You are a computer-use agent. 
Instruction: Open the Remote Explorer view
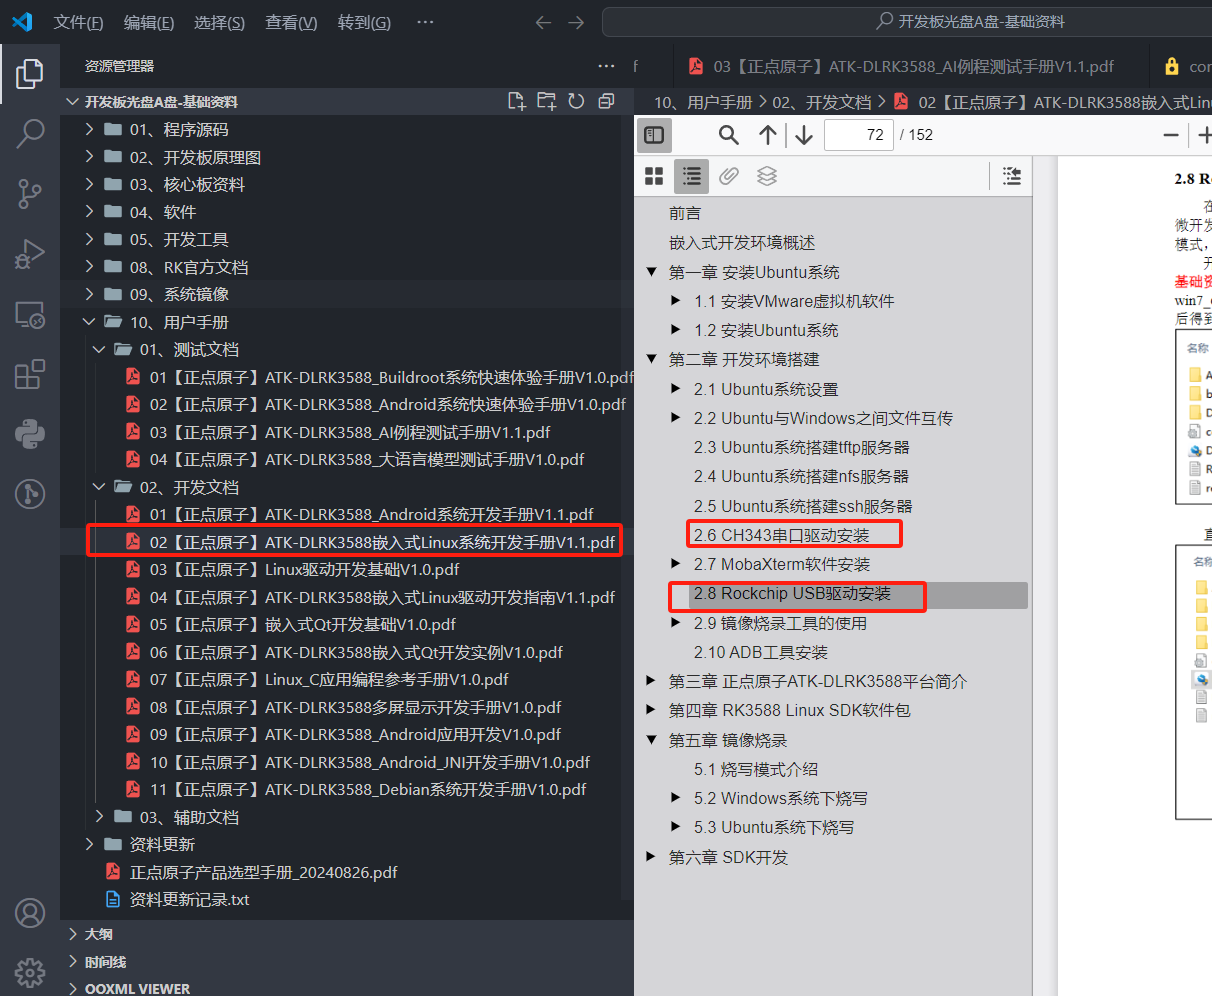30,315
